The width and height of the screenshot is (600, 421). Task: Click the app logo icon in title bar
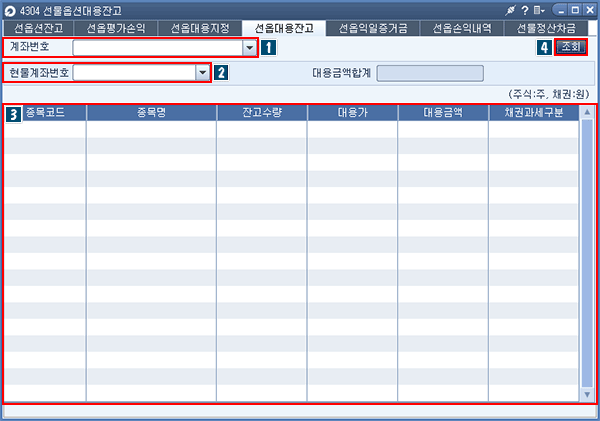tap(11, 9)
